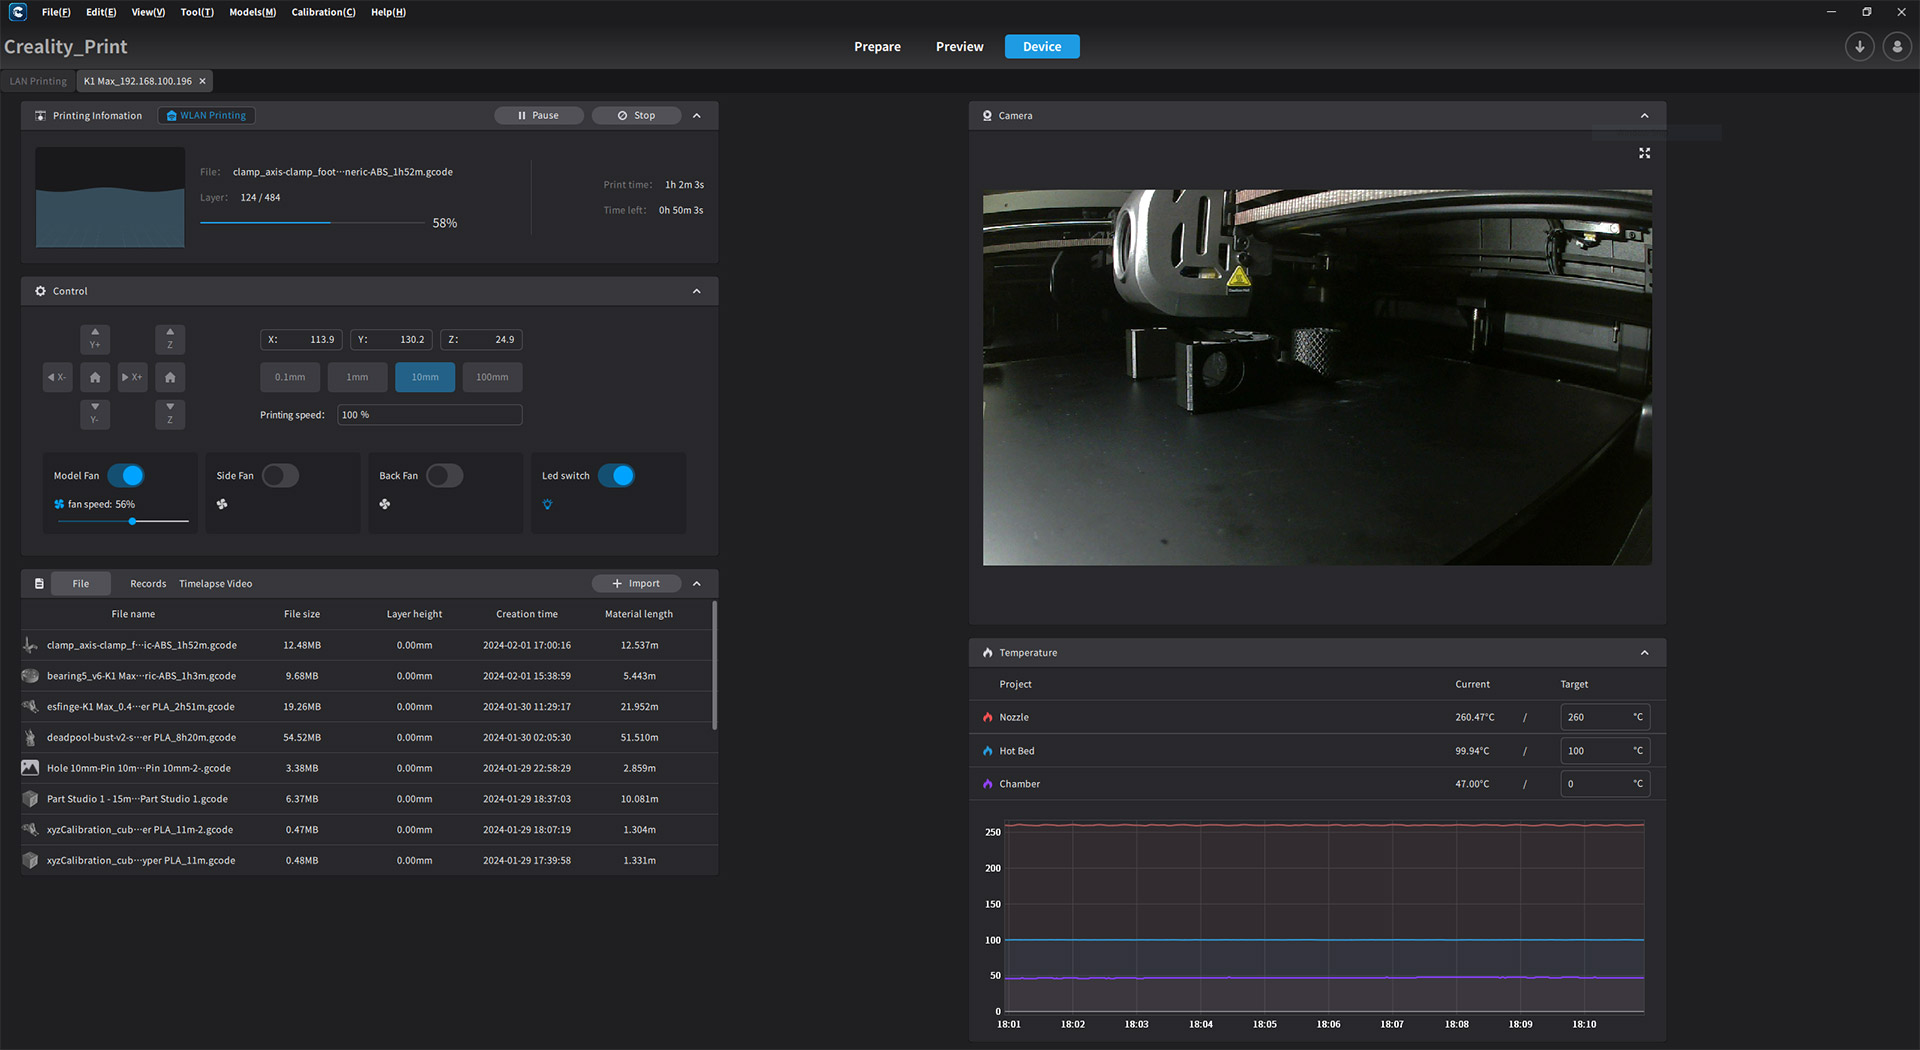The width and height of the screenshot is (1920, 1050).
Task: Adjust the model fan speed slider
Action: click(x=132, y=521)
